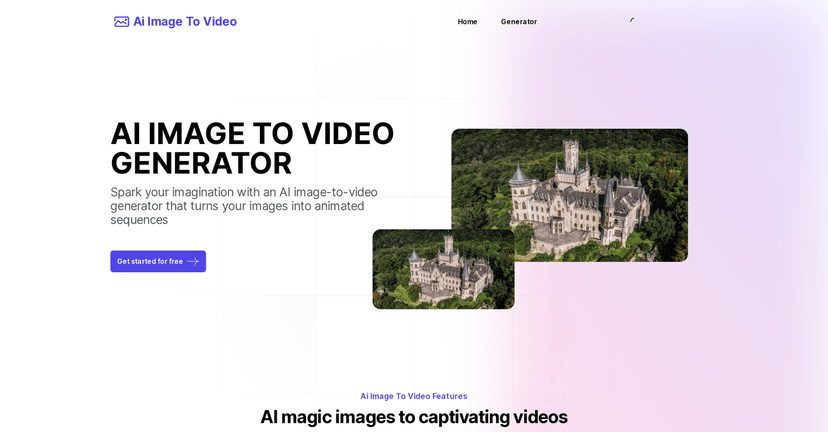The width and height of the screenshot is (828, 432).
Task: Click the 'Ai Image To Video Features' label
Action: 413,396
